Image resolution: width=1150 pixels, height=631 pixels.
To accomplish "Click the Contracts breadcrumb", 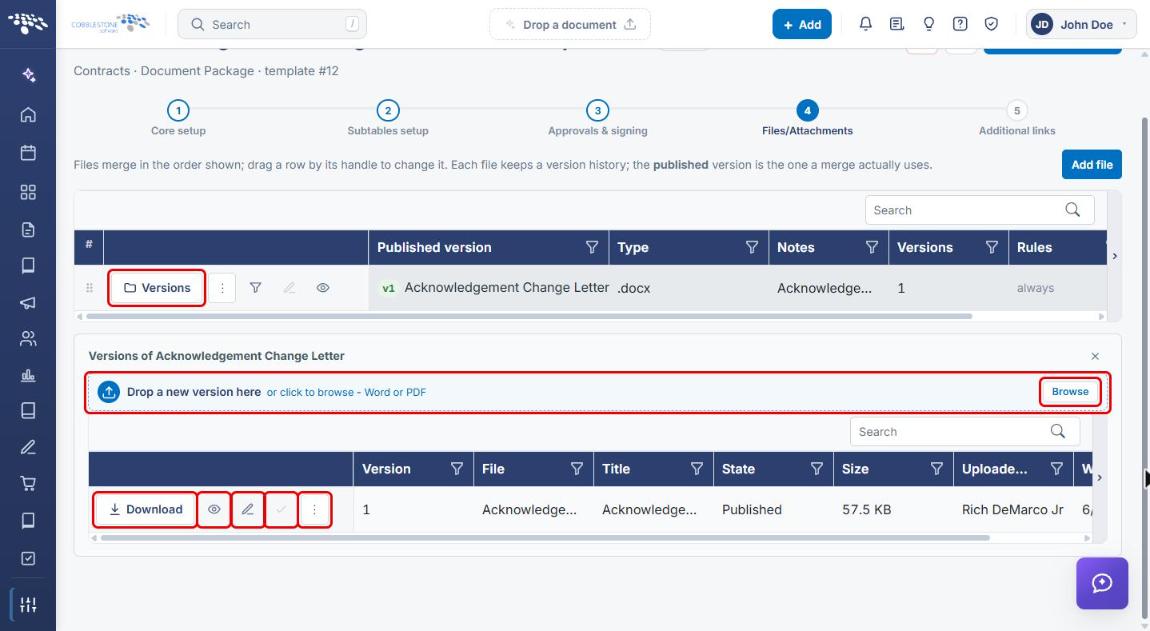I will pos(101,70).
